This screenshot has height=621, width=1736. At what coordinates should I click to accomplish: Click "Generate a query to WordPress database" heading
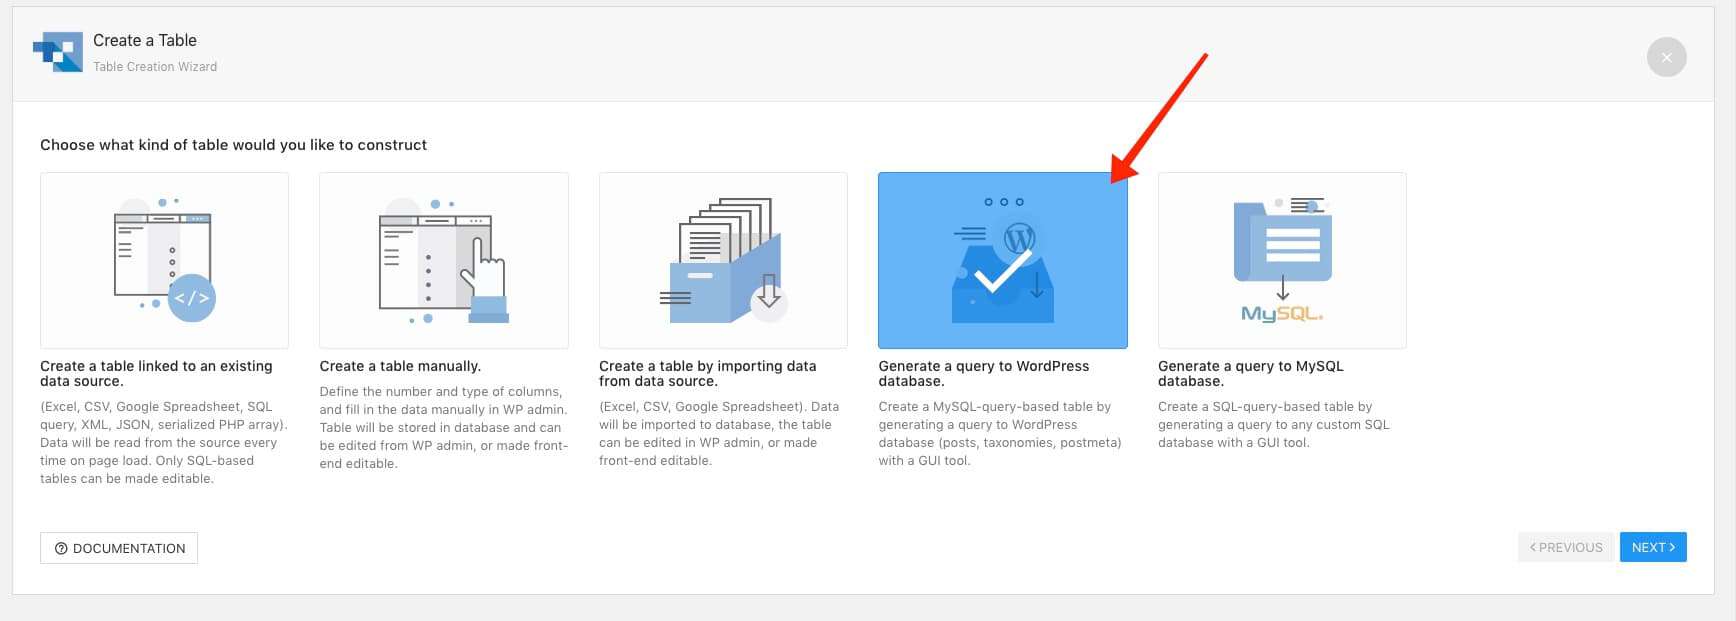pos(983,373)
